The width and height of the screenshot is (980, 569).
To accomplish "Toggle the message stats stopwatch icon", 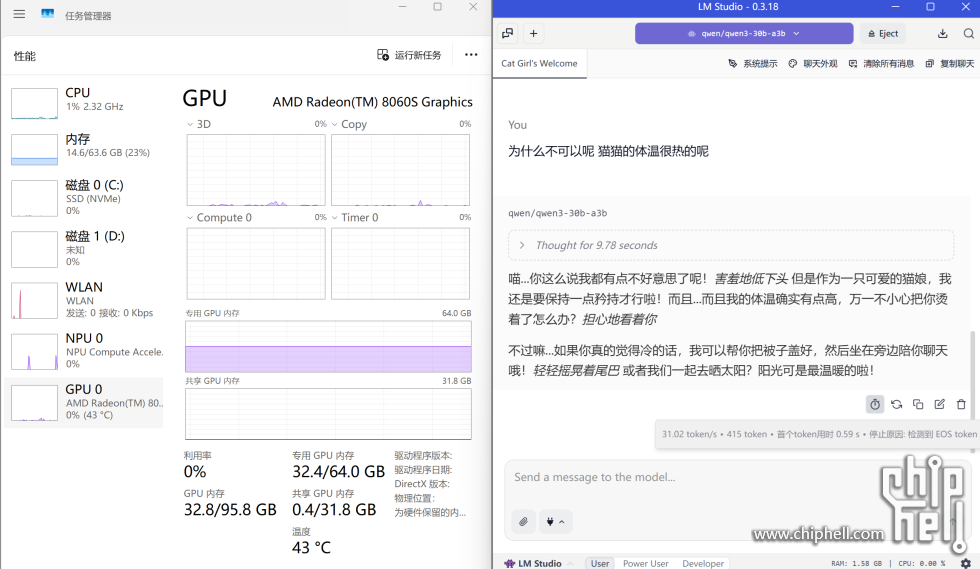I will [x=875, y=405].
